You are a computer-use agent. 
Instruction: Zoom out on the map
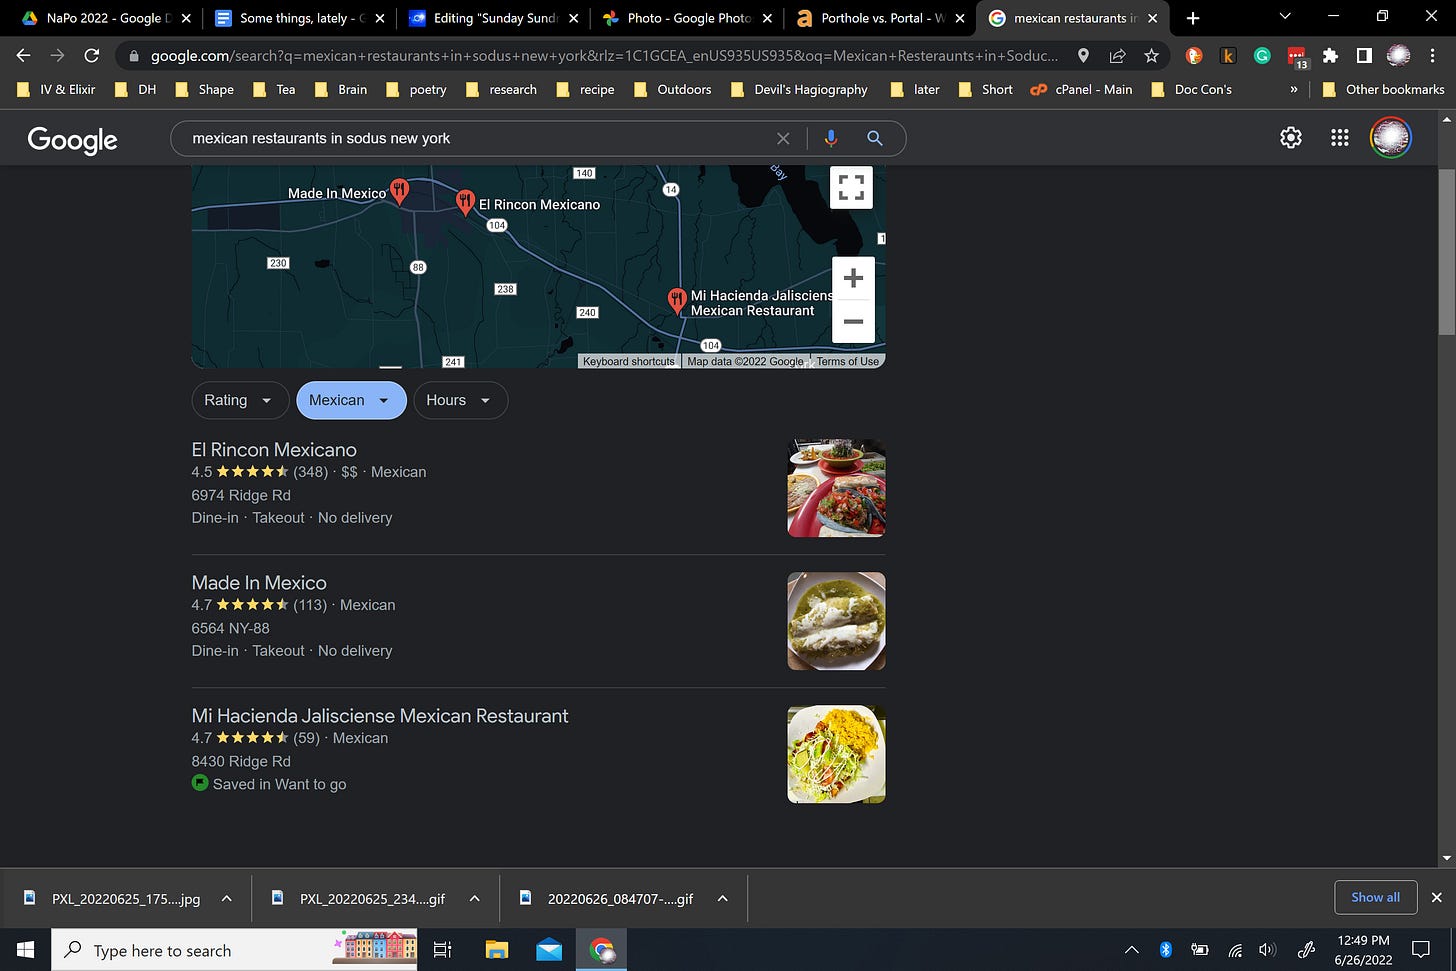click(853, 321)
